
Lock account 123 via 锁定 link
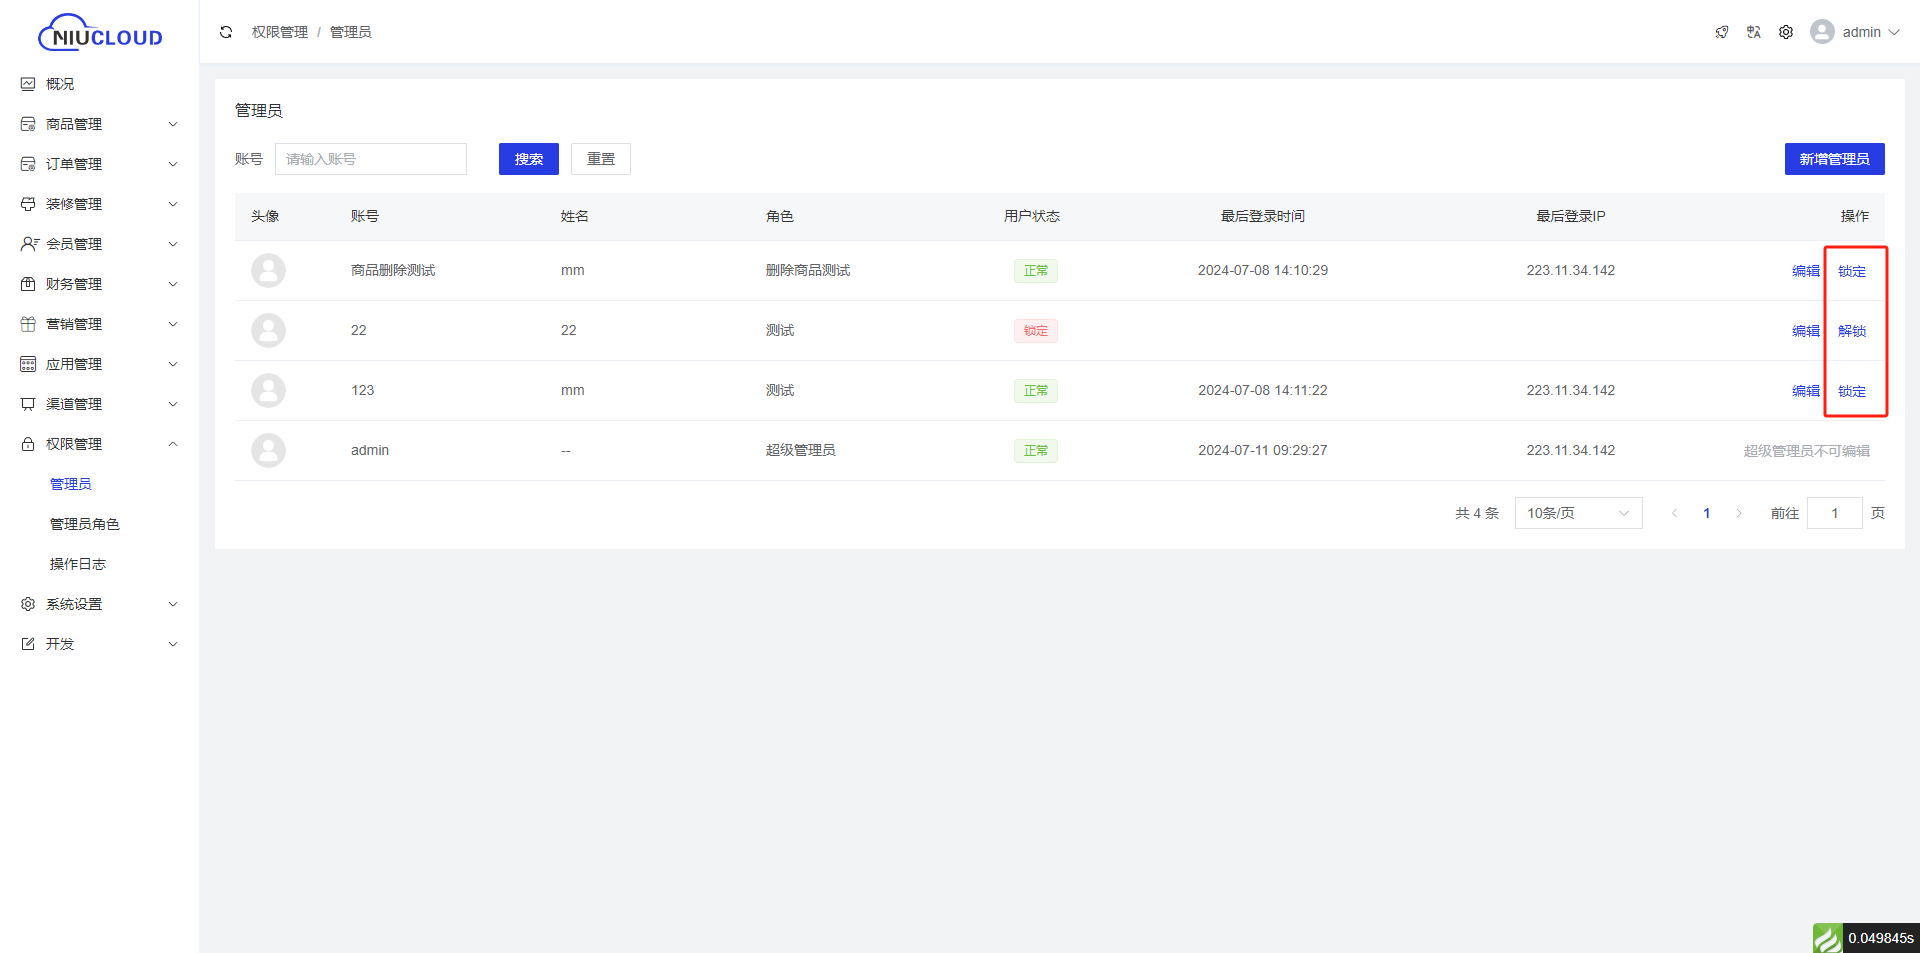(x=1851, y=391)
